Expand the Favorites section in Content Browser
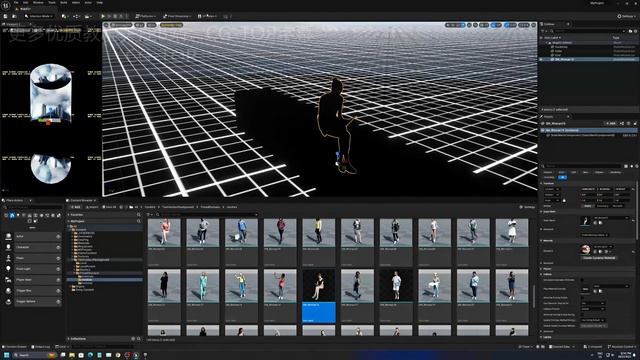 (69, 215)
